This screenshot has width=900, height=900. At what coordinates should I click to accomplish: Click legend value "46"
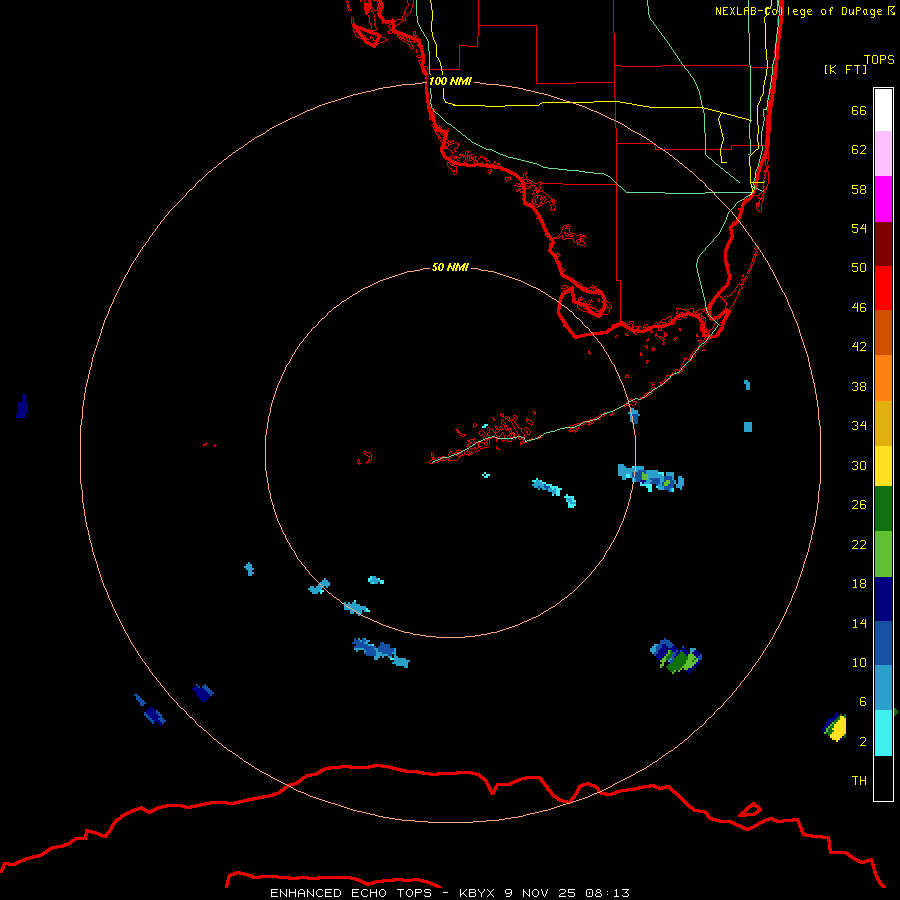[x=859, y=308]
